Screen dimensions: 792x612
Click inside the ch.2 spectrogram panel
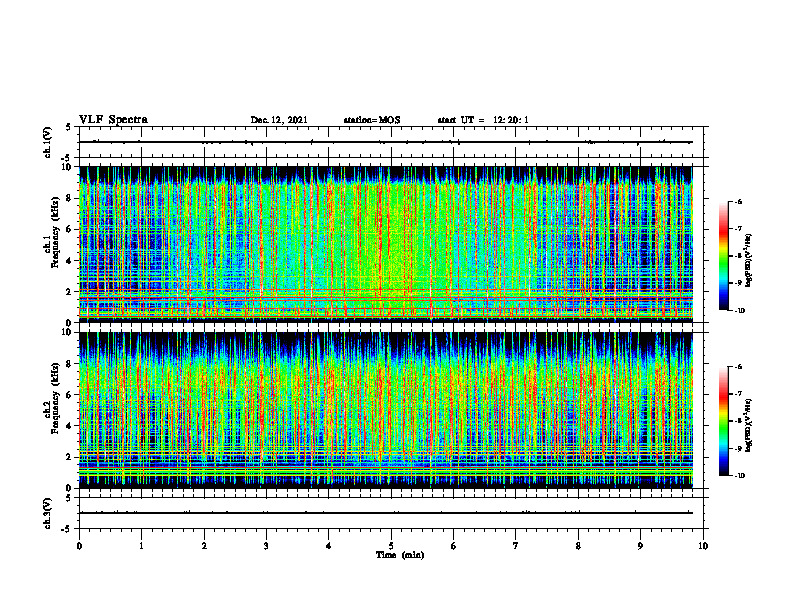point(386,410)
